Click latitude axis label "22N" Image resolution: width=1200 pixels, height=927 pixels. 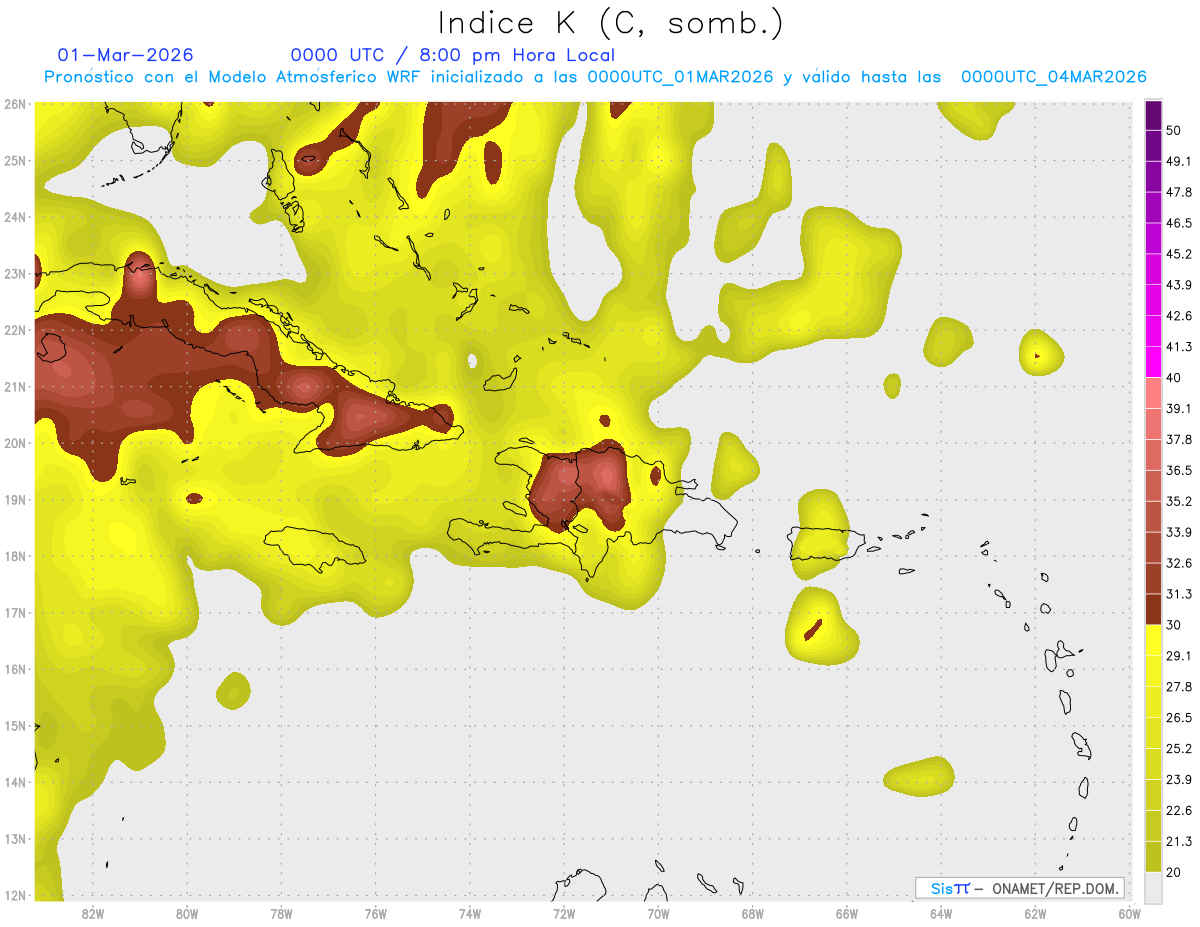point(14,330)
